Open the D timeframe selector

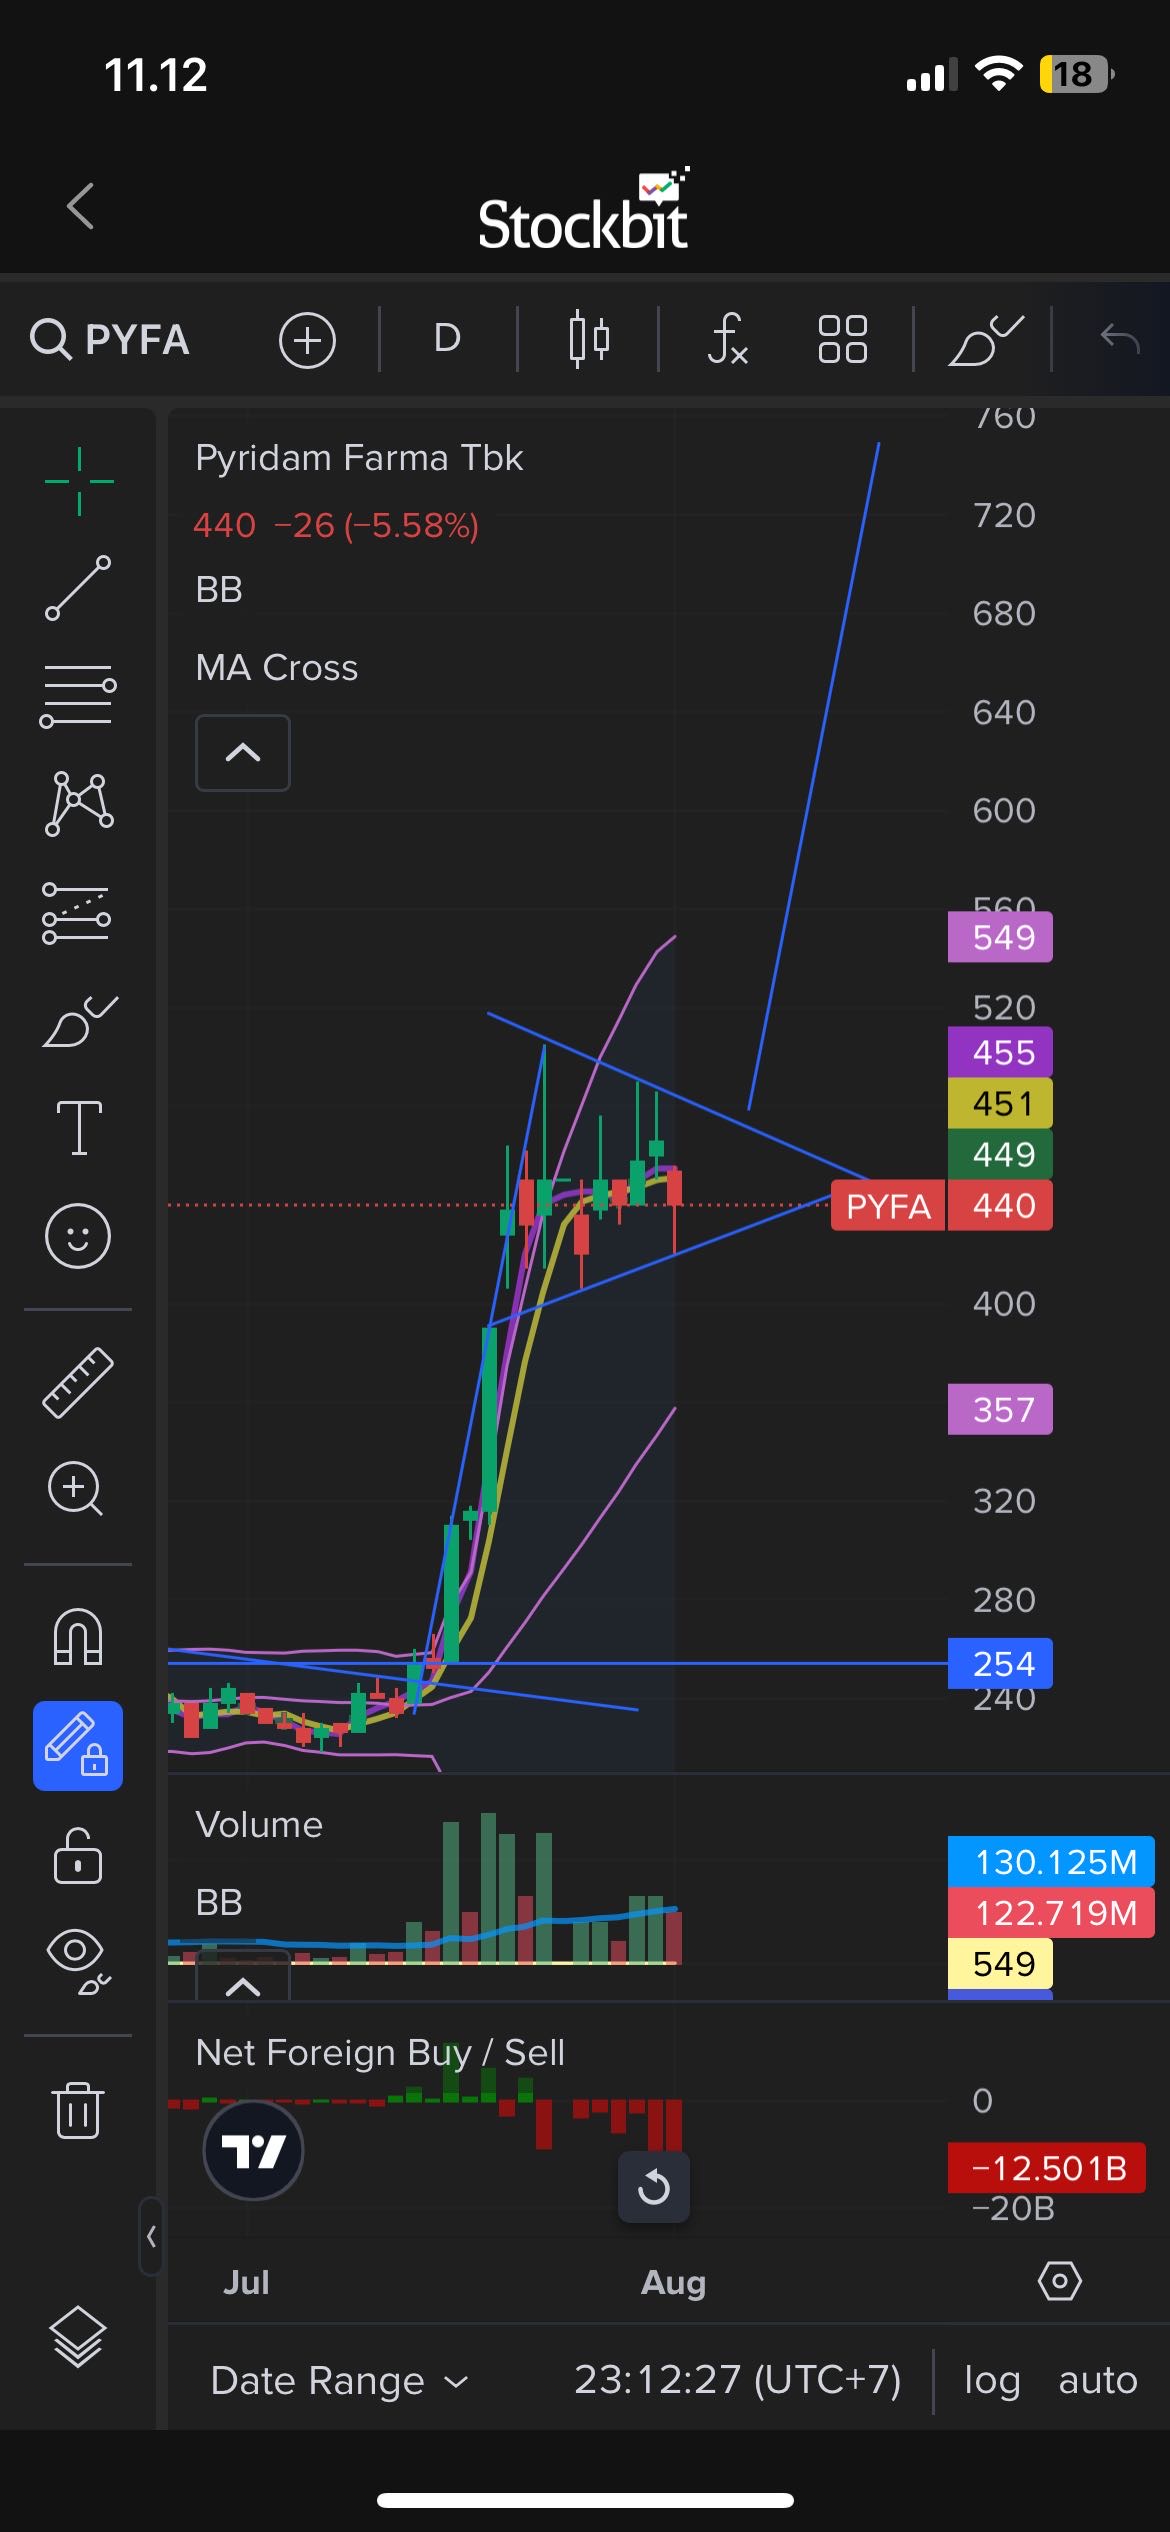[447, 339]
